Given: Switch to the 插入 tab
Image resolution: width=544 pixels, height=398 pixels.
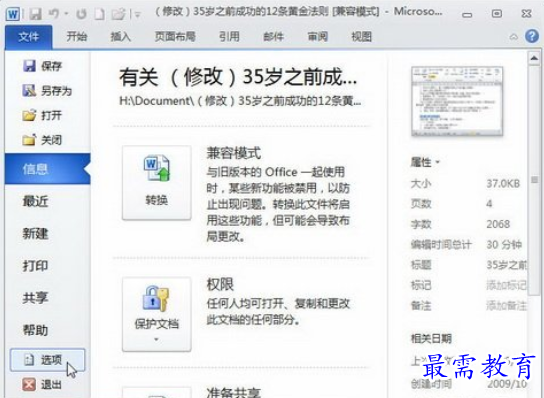Looking at the screenshot, I should coord(120,36).
